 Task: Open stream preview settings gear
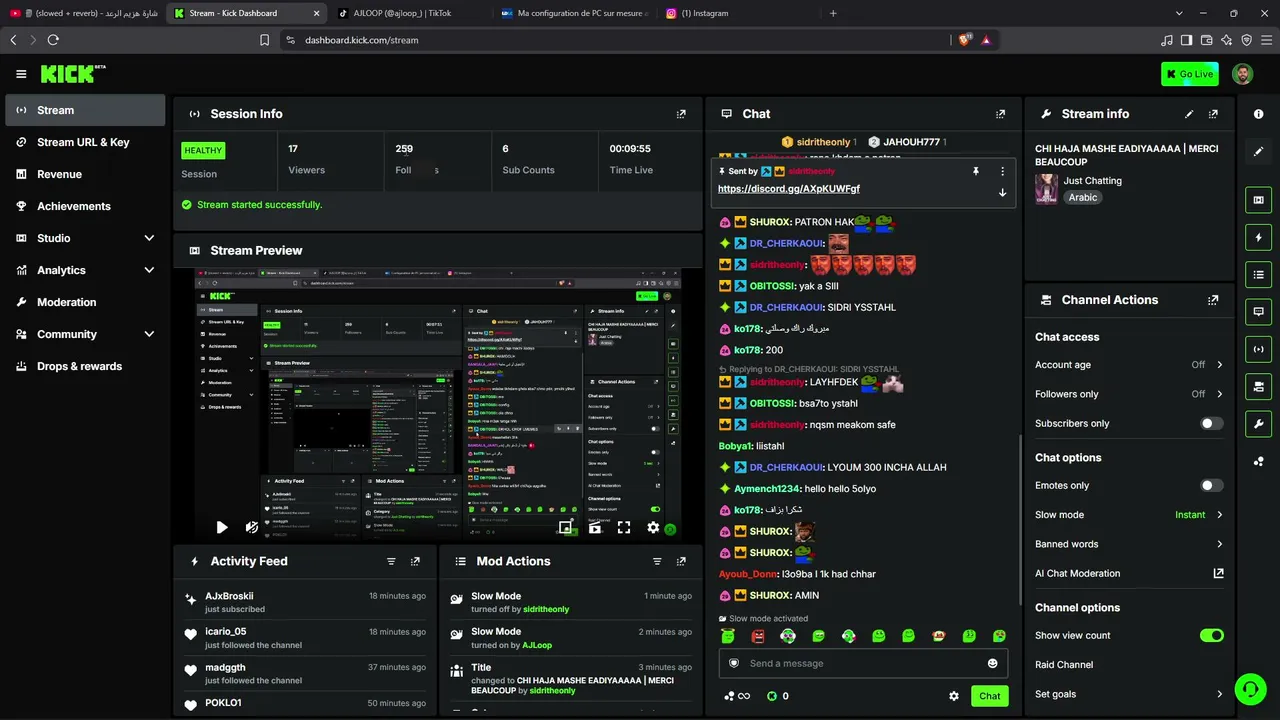pos(653,528)
